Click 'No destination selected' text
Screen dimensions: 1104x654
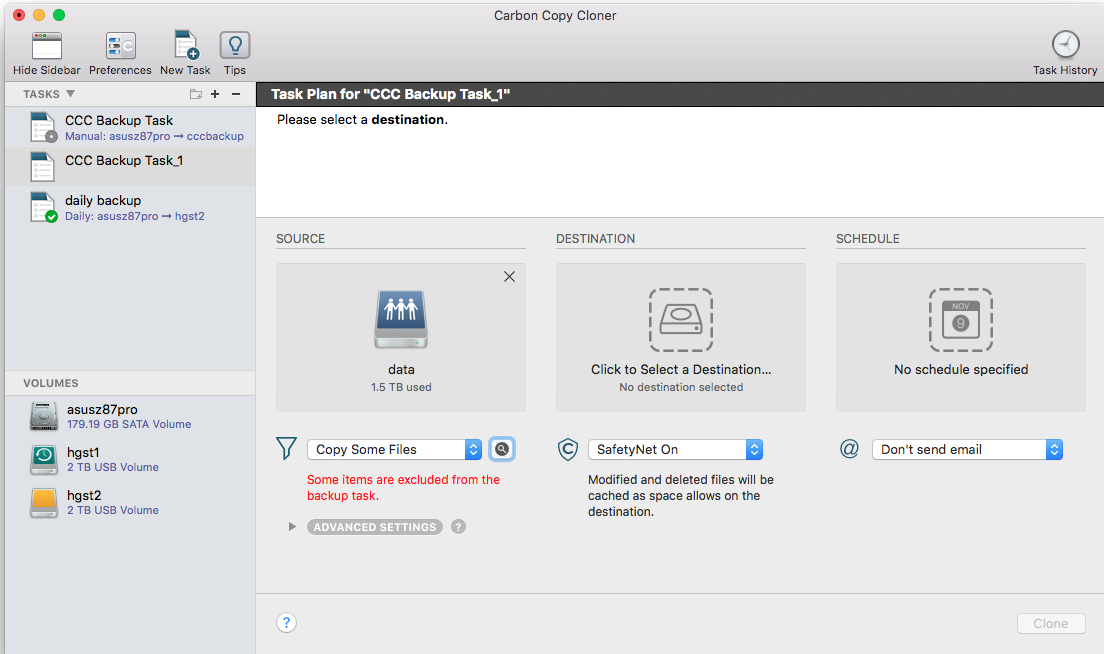(x=681, y=387)
